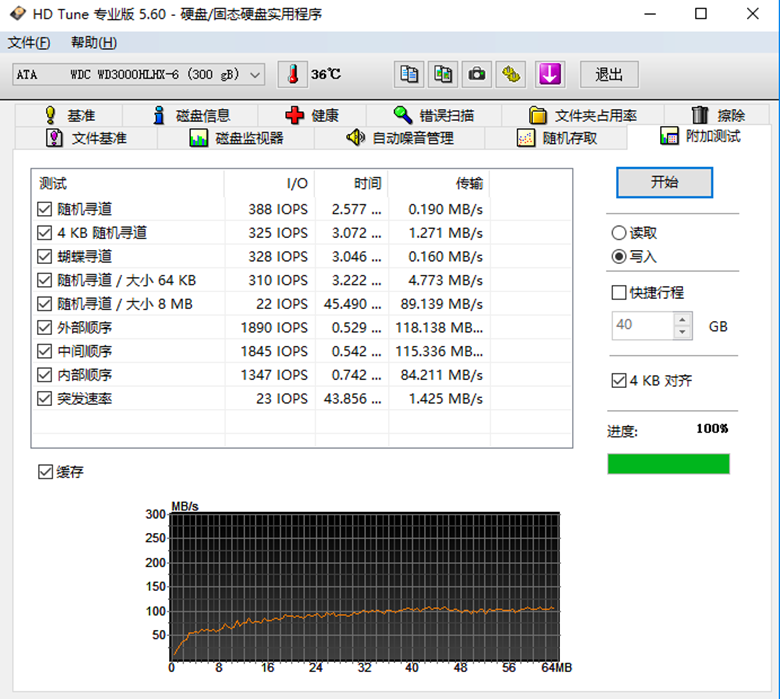Click the 1.425 MB/s burst rate value
780x699 pixels.
(446, 399)
